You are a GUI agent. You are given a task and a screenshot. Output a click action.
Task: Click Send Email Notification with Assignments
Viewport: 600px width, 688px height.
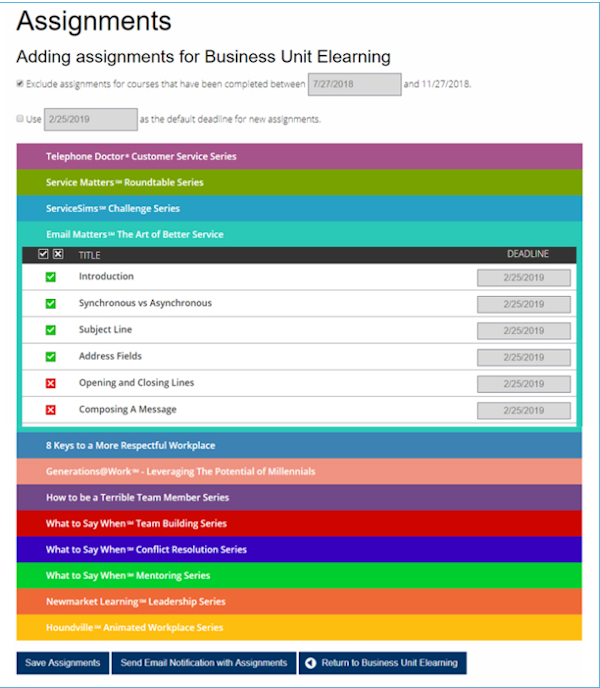point(203,662)
